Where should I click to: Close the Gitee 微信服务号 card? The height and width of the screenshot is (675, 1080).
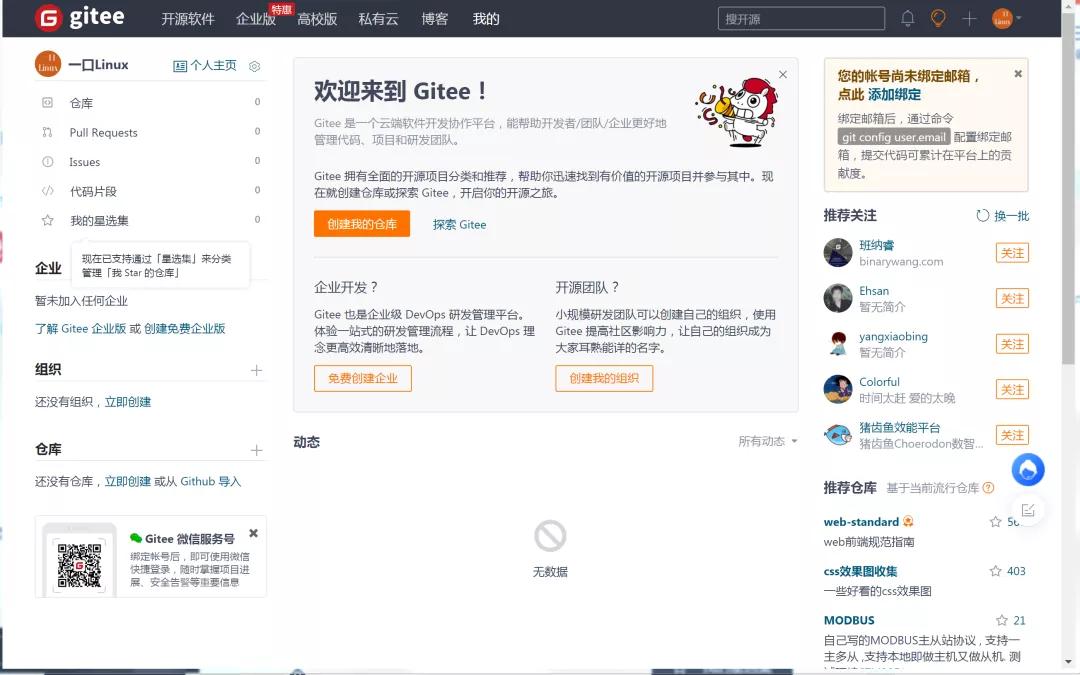click(x=253, y=533)
